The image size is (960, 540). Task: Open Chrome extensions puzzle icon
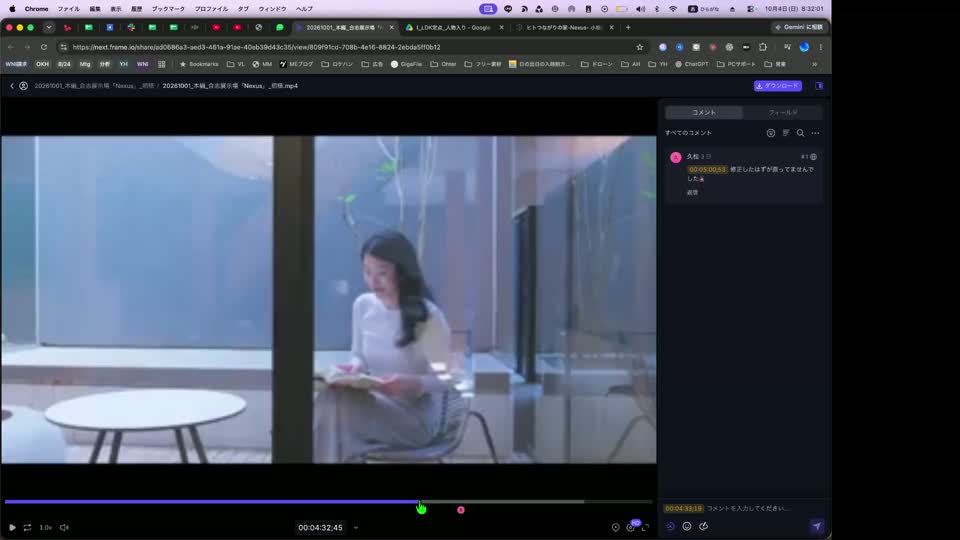coord(763,47)
